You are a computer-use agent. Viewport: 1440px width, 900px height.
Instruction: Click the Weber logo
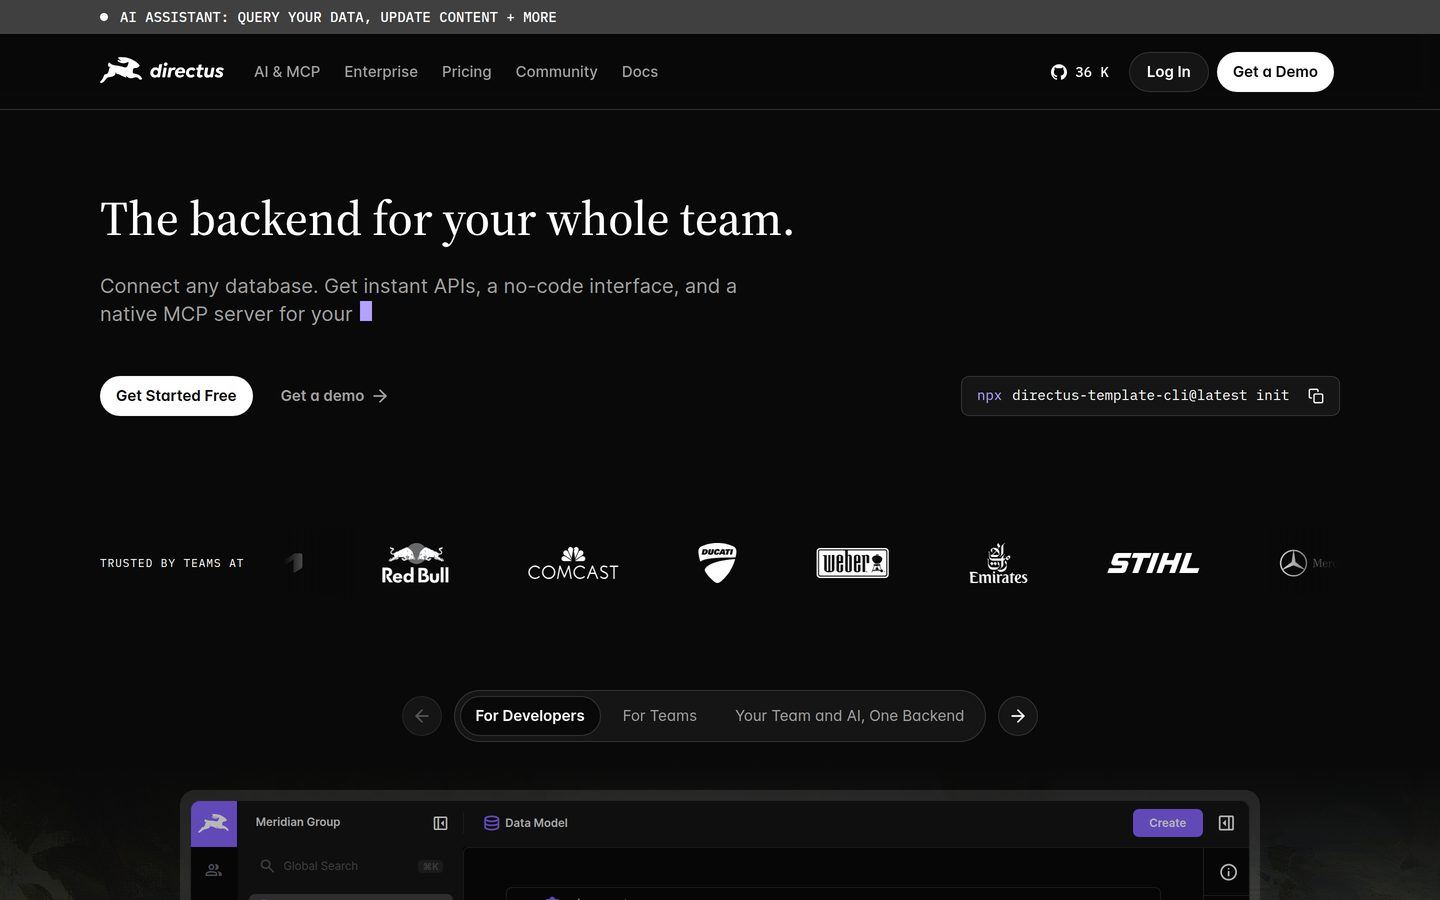(852, 563)
